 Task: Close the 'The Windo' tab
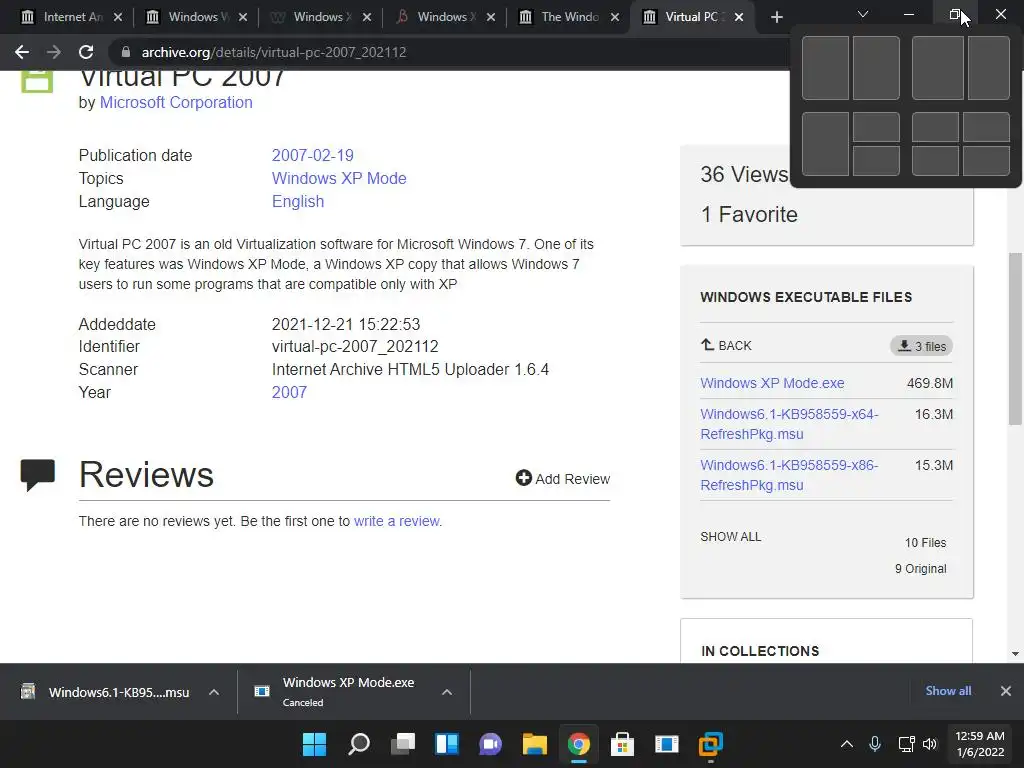tap(615, 17)
